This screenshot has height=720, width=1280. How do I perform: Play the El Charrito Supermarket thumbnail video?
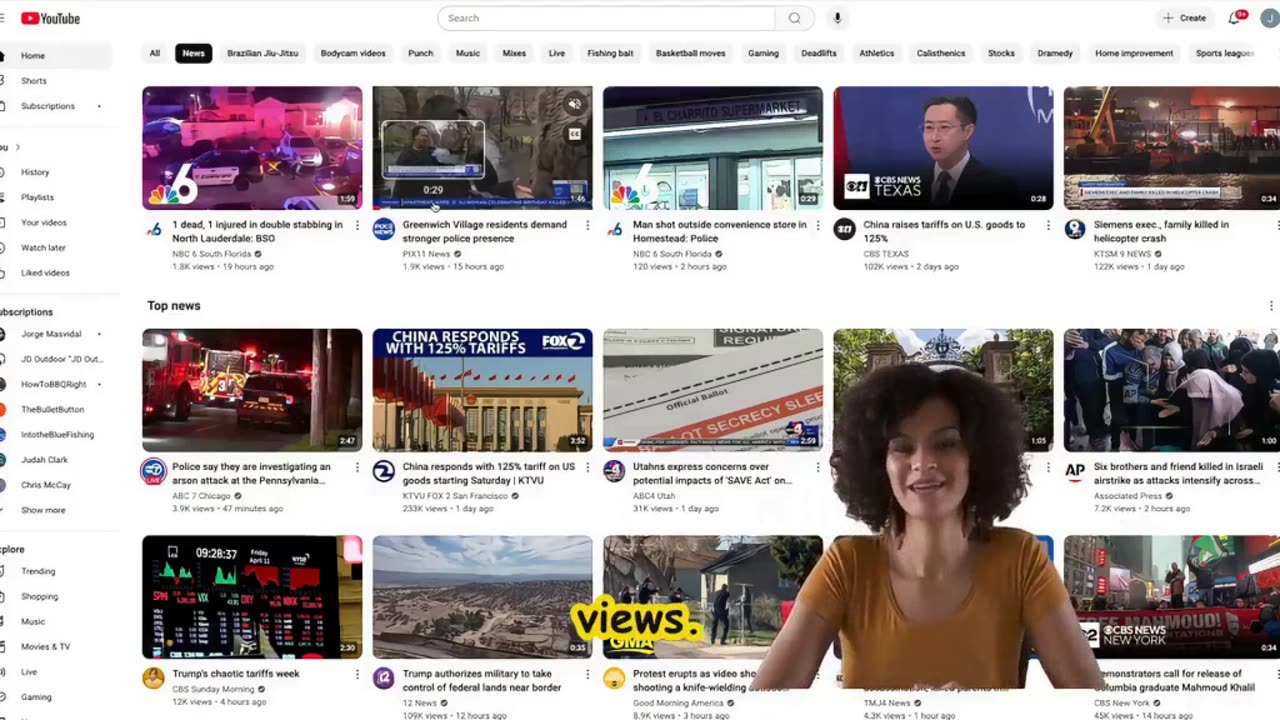coord(713,148)
